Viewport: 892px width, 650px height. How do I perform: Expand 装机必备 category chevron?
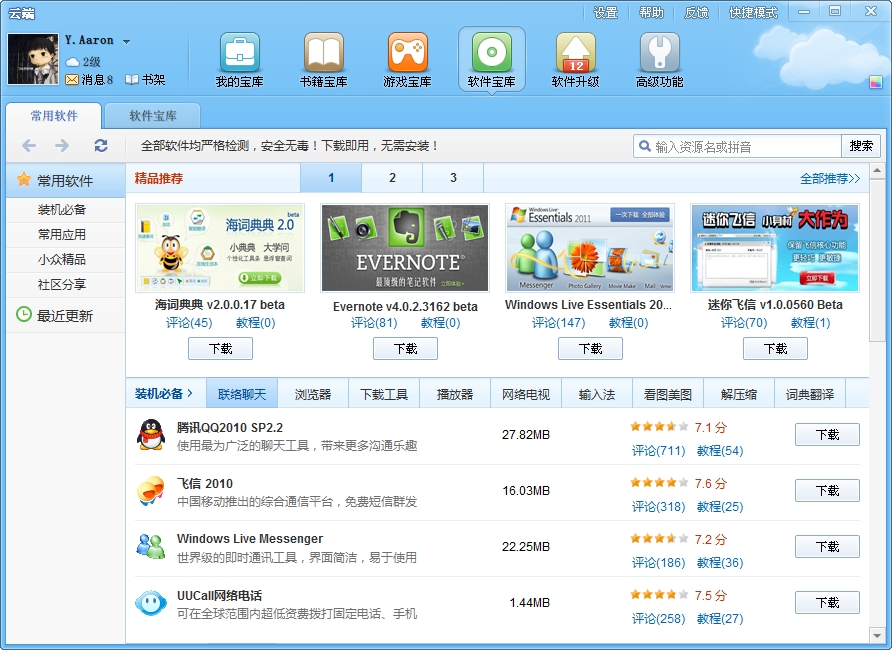tap(190, 393)
